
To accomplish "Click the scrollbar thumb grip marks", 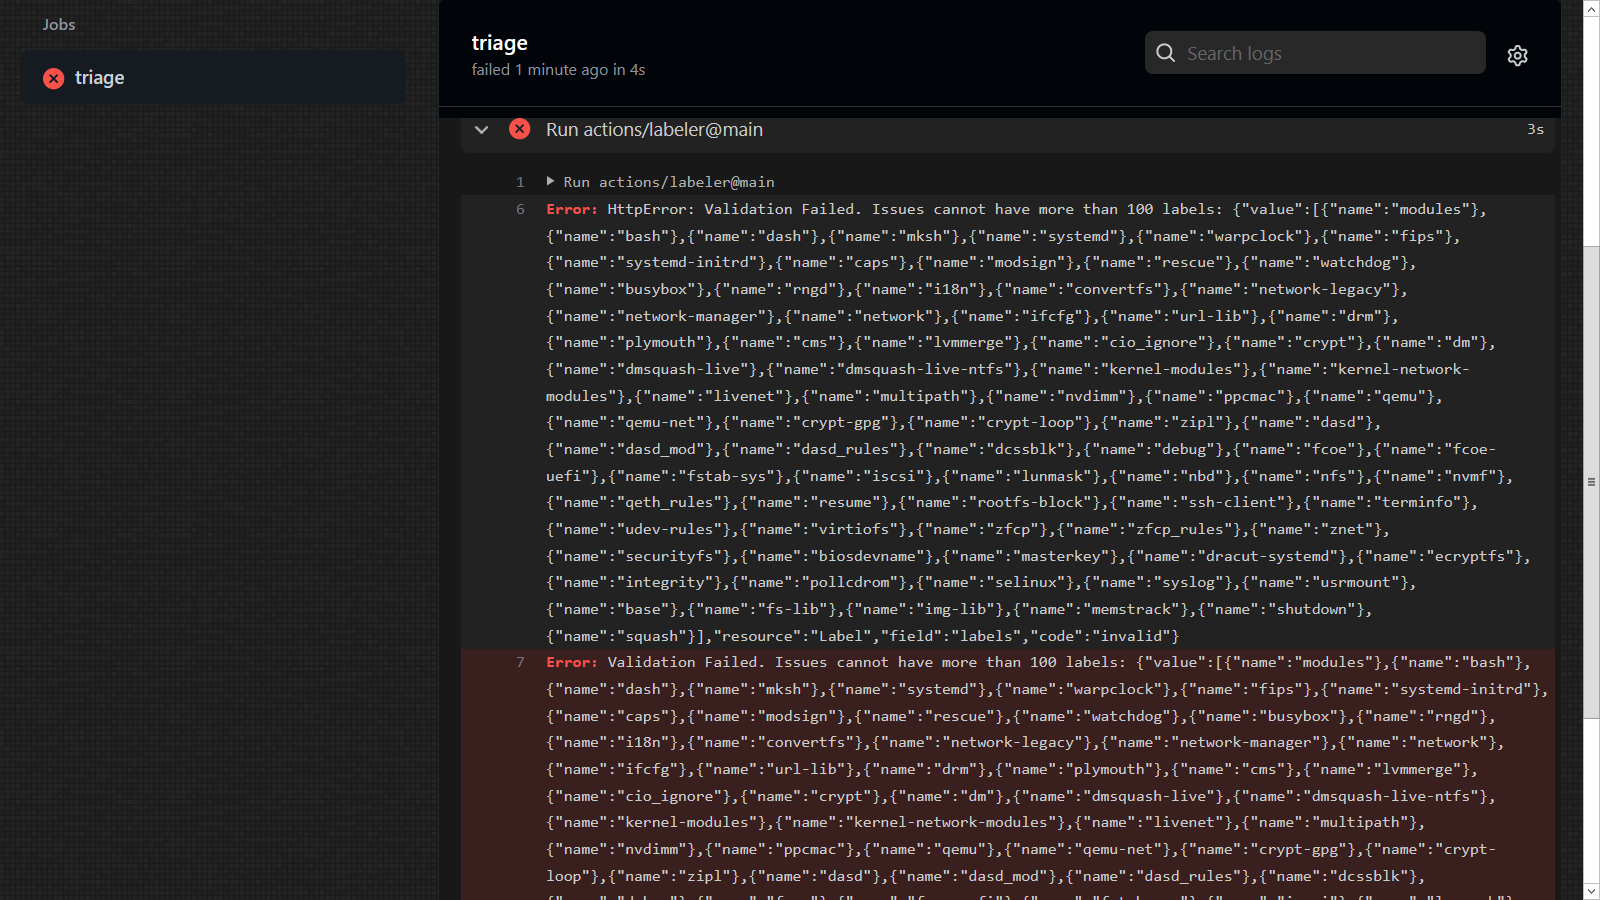I will (x=1591, y=482).
